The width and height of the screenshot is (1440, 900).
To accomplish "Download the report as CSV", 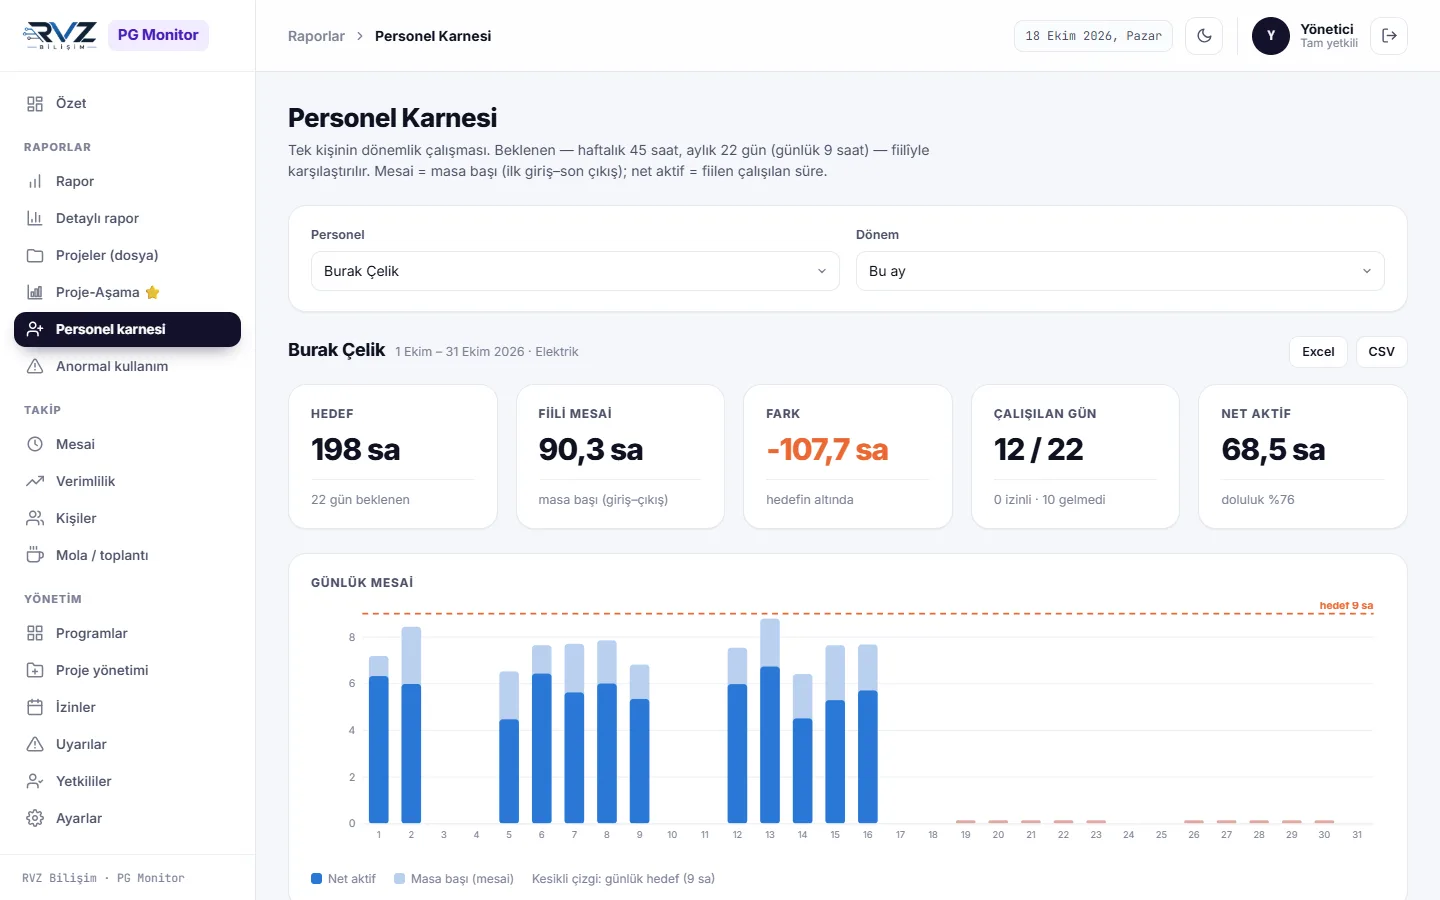I will [1381, 352].
